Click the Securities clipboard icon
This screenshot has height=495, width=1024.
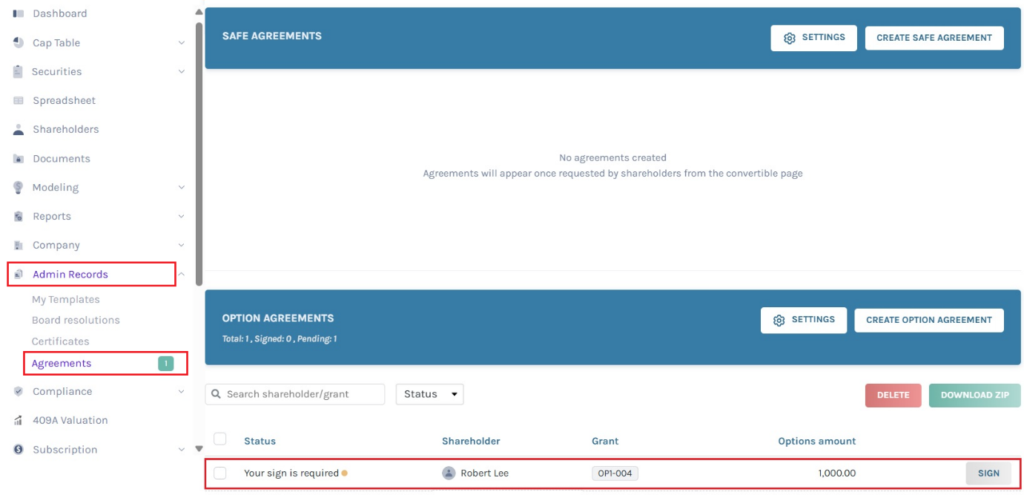(x=18, y=72)
